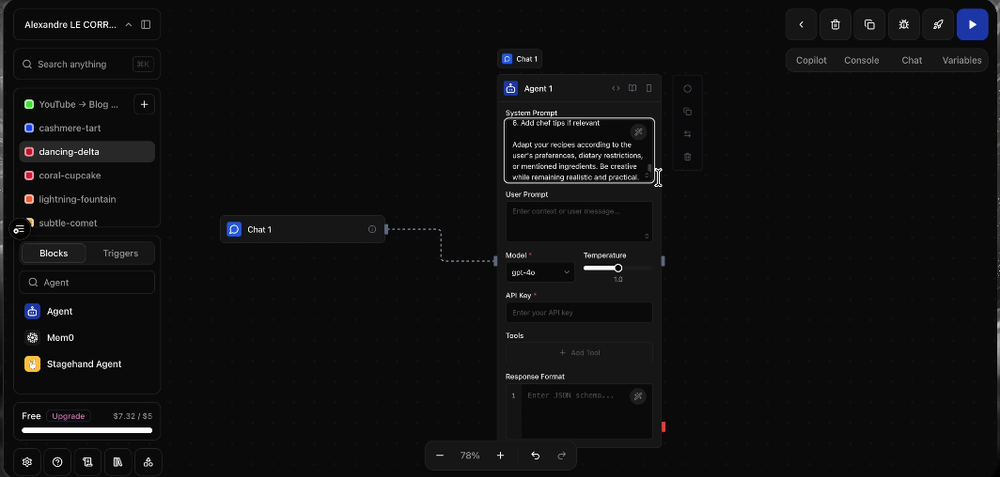Switch to the Variables tab
This screenshot has height=477, width=1000.
(962, 61)
